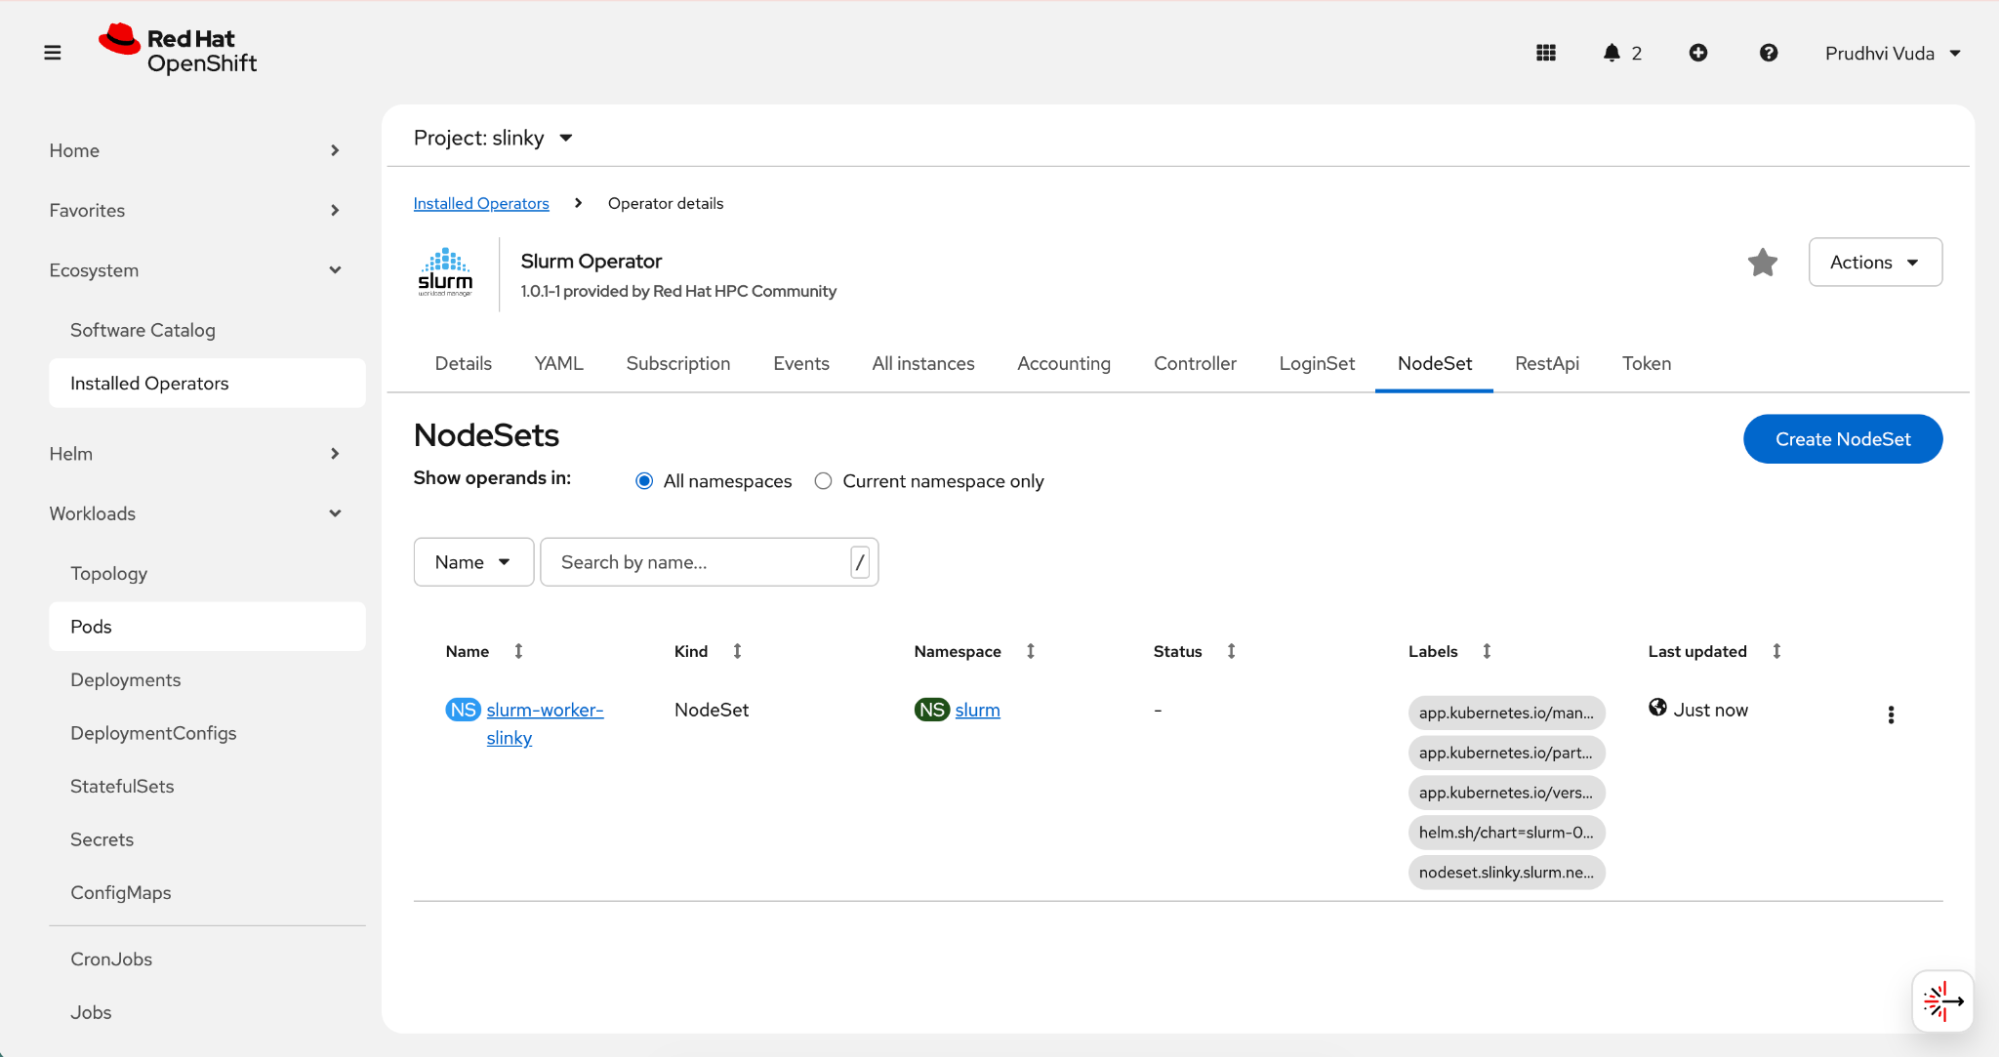
Task: View notifications bell icon
Action: pyautogui.click(x=1611, y=53)
